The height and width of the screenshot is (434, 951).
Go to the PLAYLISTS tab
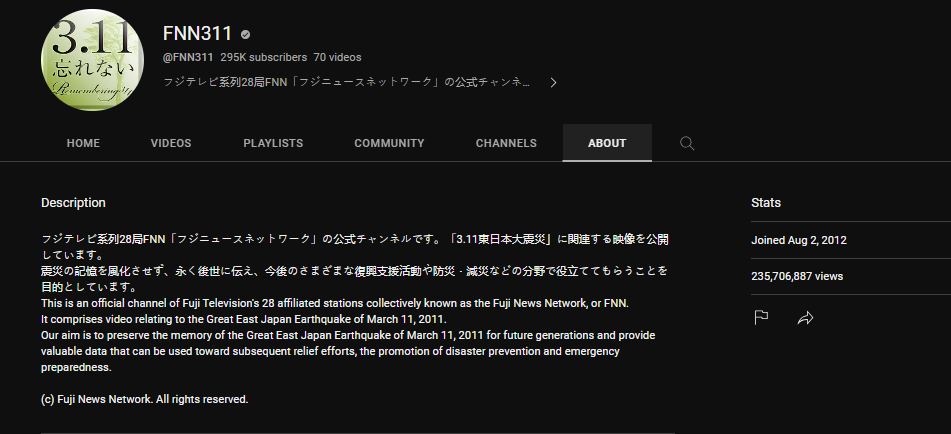(x=273, y=143)
